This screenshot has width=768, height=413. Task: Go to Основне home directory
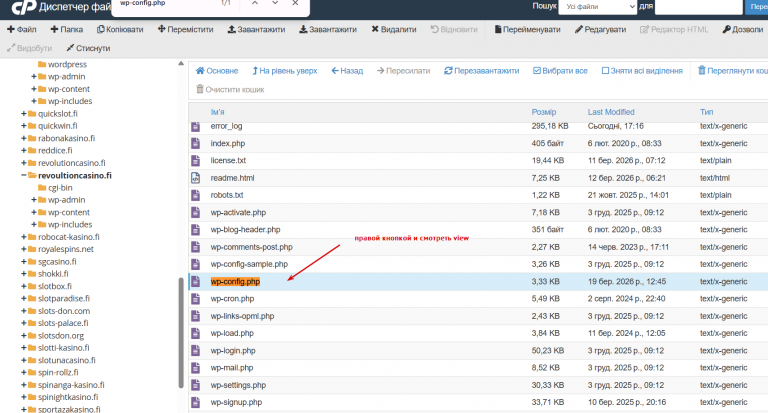tap(216, 71)
